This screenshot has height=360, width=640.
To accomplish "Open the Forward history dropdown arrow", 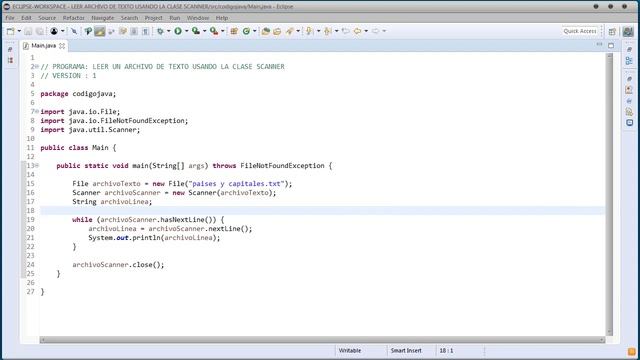I will point(384,31).
